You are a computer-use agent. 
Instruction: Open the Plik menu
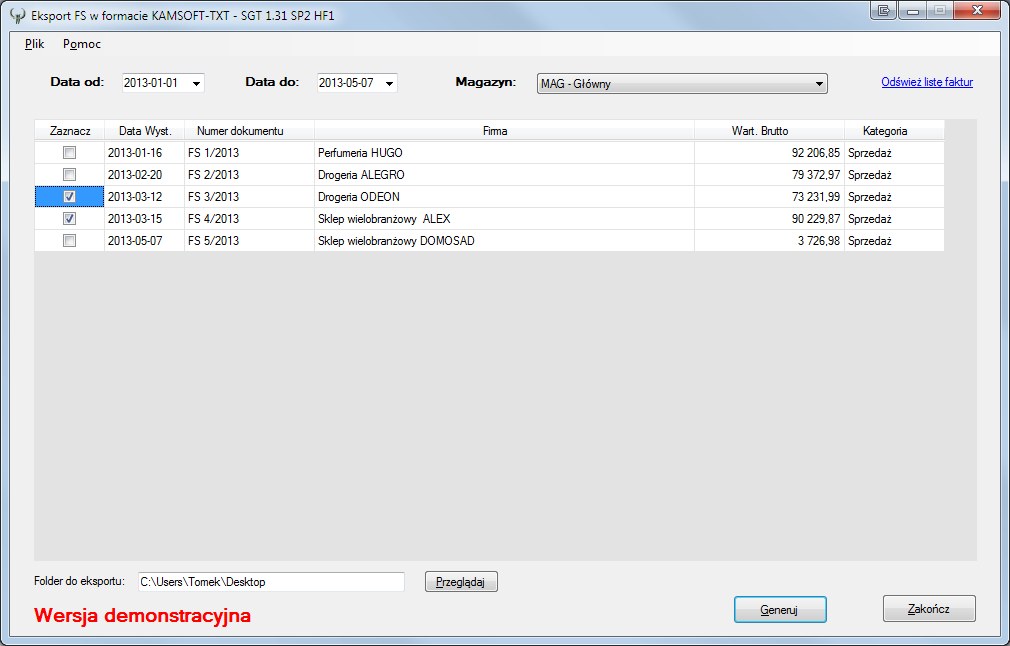coord(34,44)
